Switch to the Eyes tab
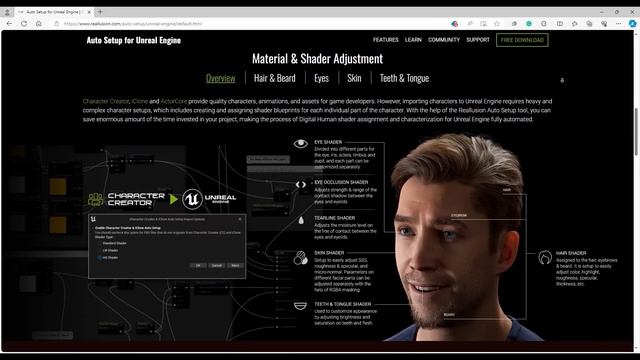Screen dimensions: 640x360 click(x=322, y=78)
